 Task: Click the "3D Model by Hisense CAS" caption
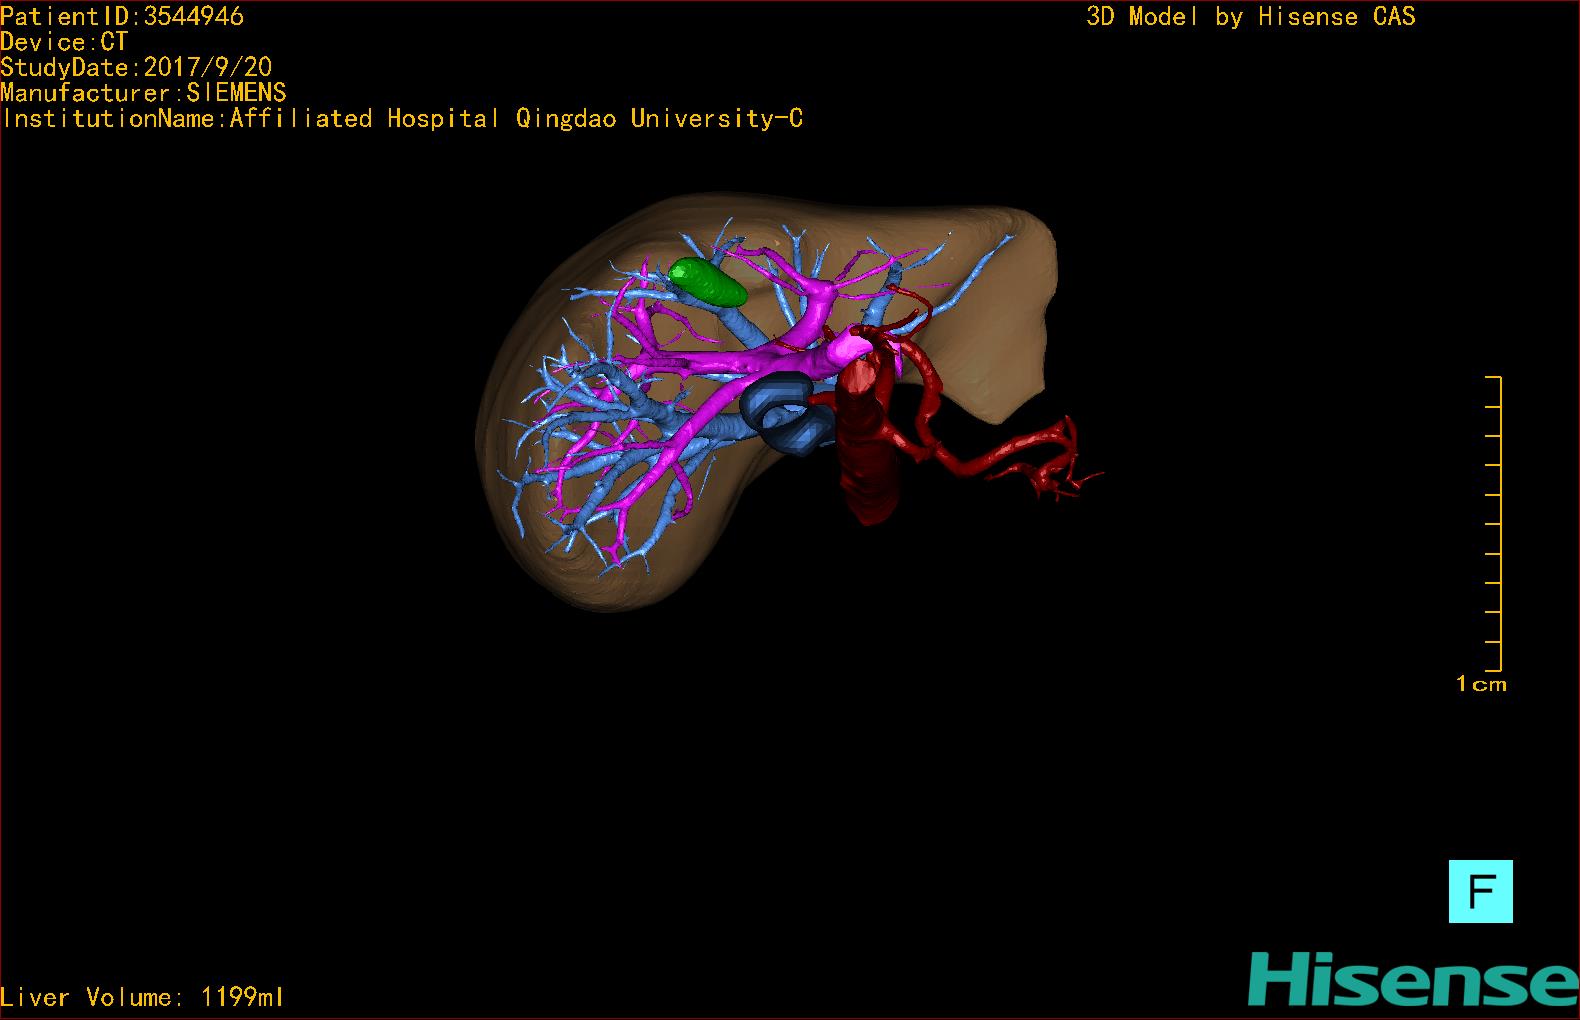[x=1251, y=16]
